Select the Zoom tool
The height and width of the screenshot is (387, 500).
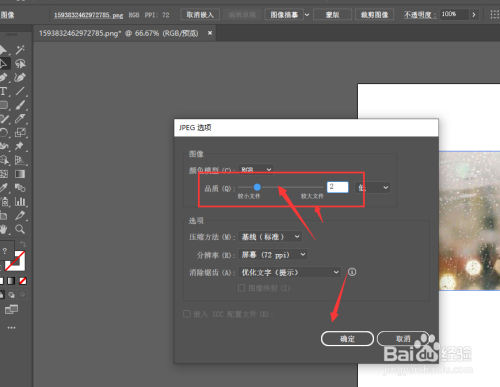tap(20, 229)
